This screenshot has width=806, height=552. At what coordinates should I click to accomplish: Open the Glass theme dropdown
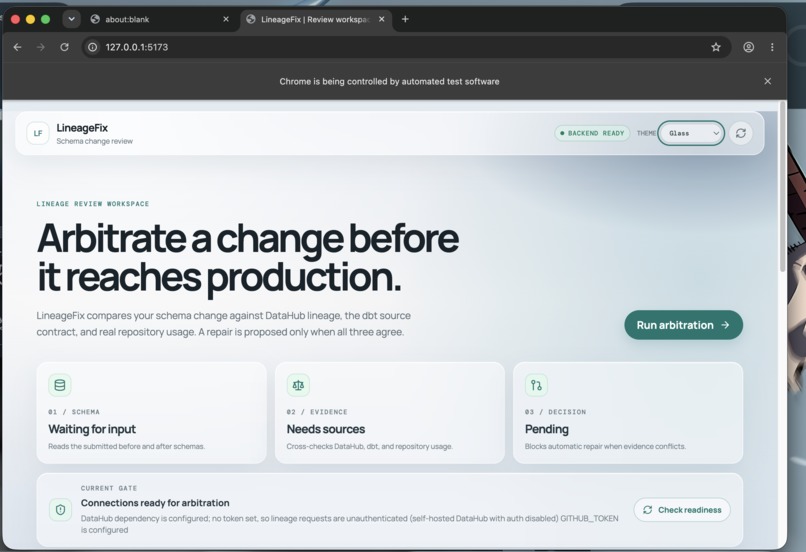pyautogui.click(x=691, y=133)
